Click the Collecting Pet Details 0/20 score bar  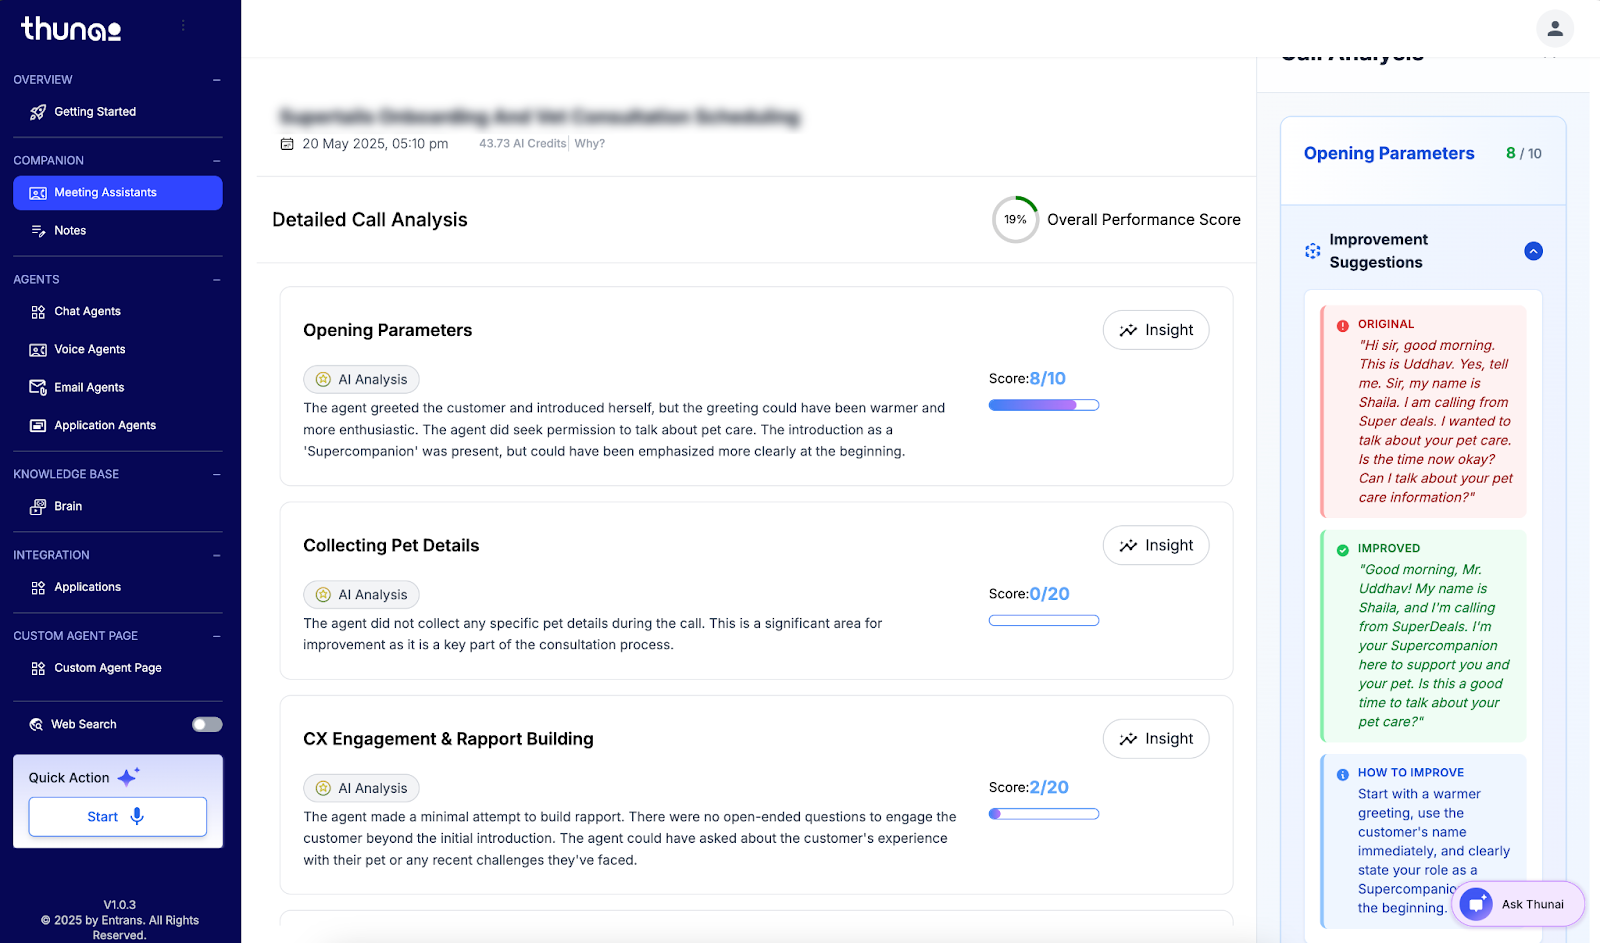[x=1044, y=621]
